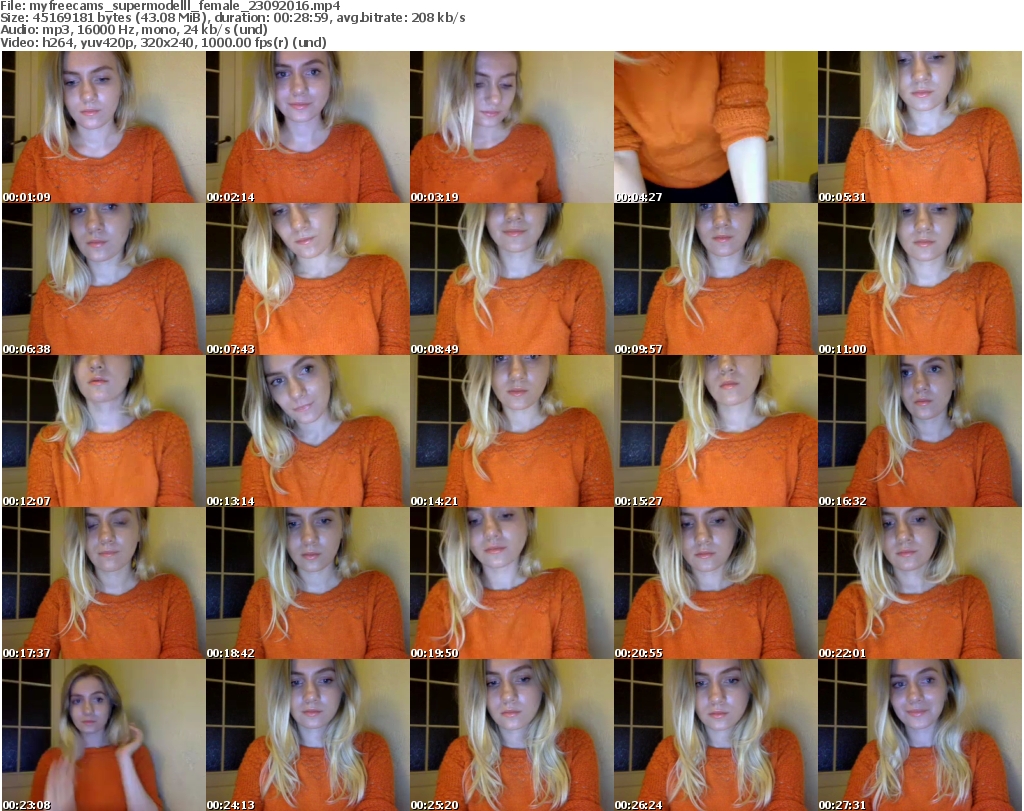This screenshot has width=1024, height=811.
Task: Select the thumbnail stamped 00:03:19
Action: tap(511, 127)
